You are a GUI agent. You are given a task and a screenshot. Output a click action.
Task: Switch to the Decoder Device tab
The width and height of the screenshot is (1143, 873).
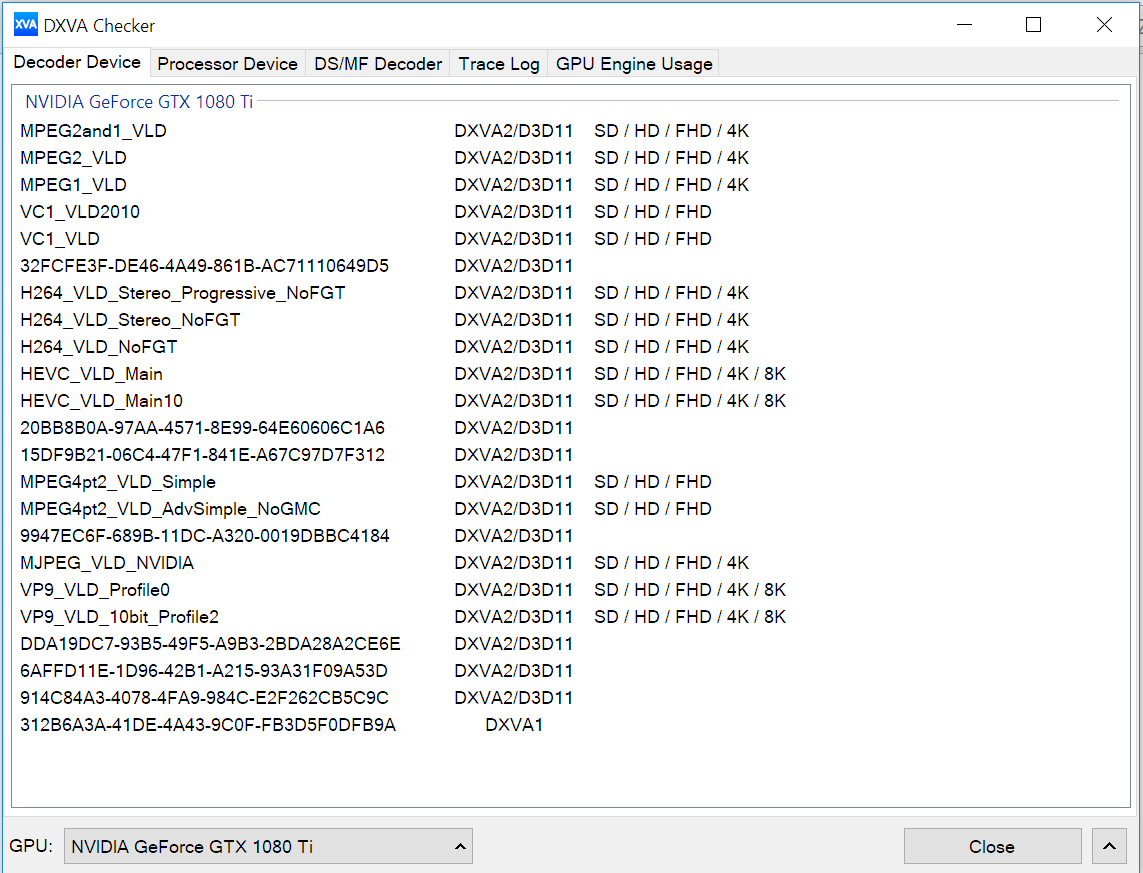[77, 62]
